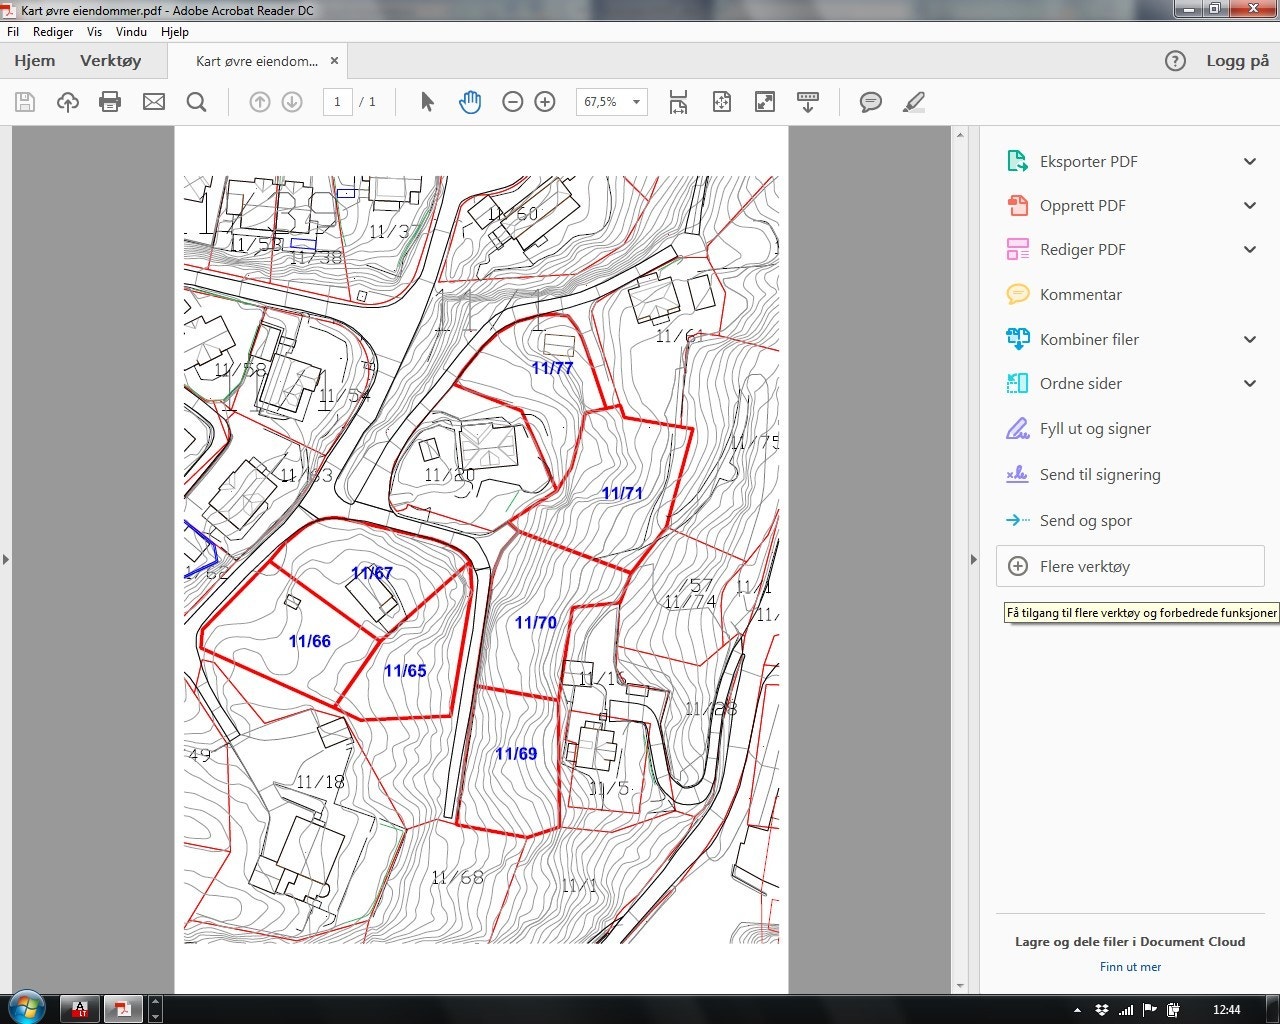
Task: Add a comment sticky note
Action: click(x=871, y=102)
